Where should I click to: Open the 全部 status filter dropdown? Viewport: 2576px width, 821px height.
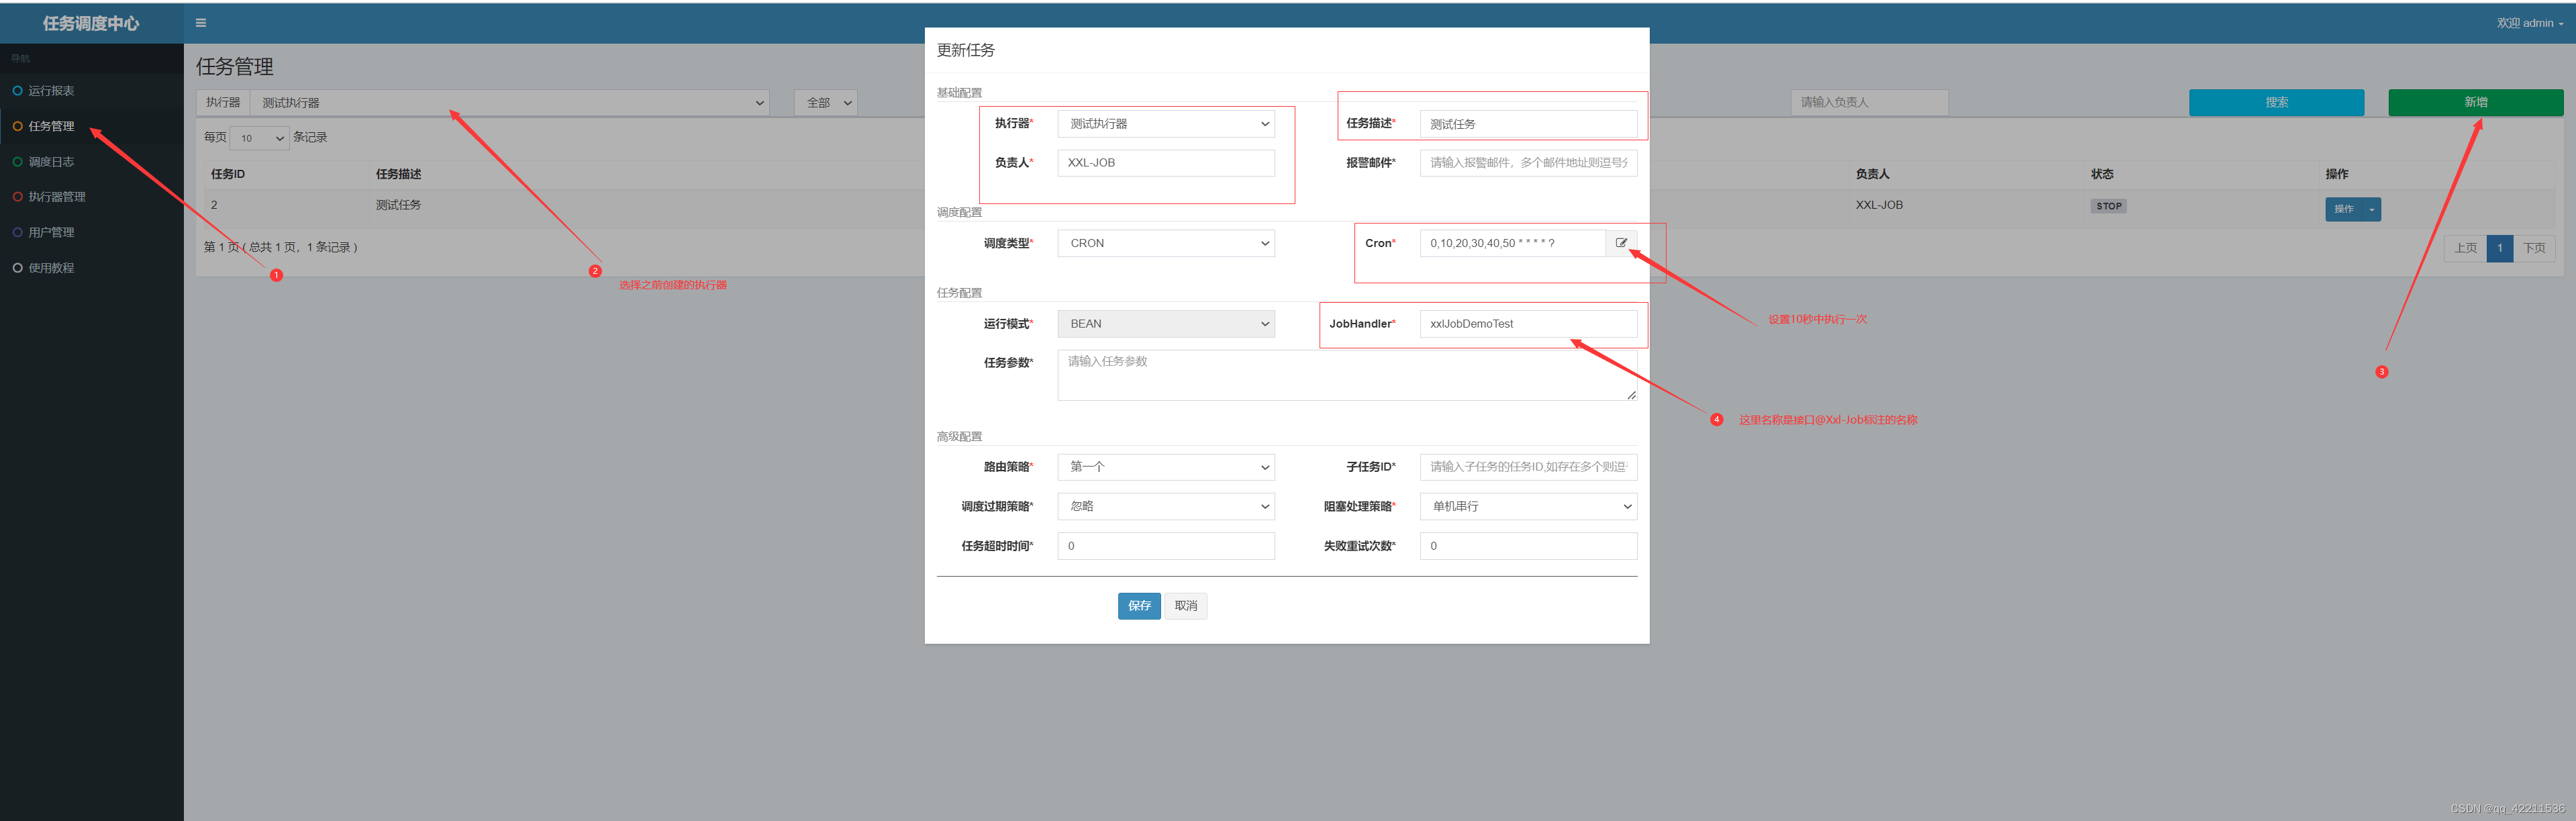[x=826, y=103]
